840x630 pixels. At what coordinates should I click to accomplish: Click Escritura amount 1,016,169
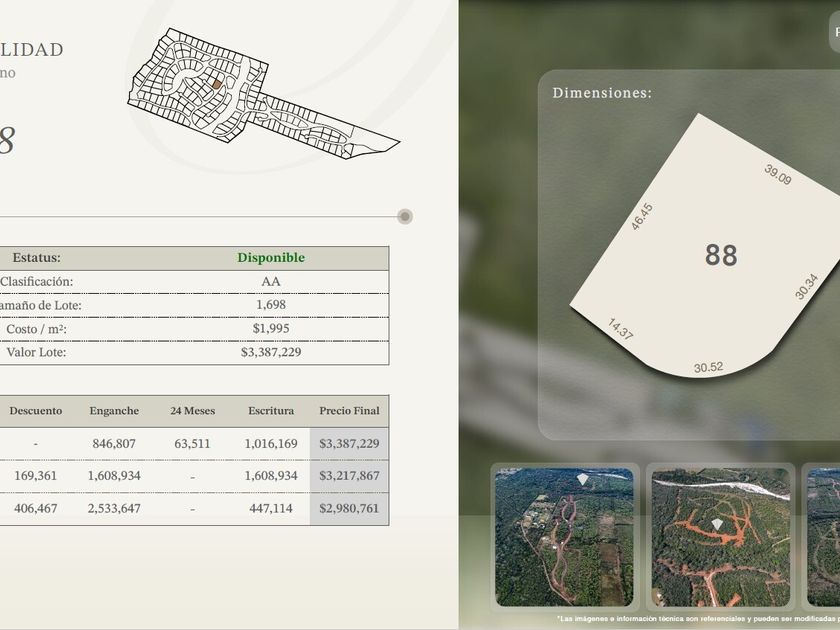tap(271, 444)
